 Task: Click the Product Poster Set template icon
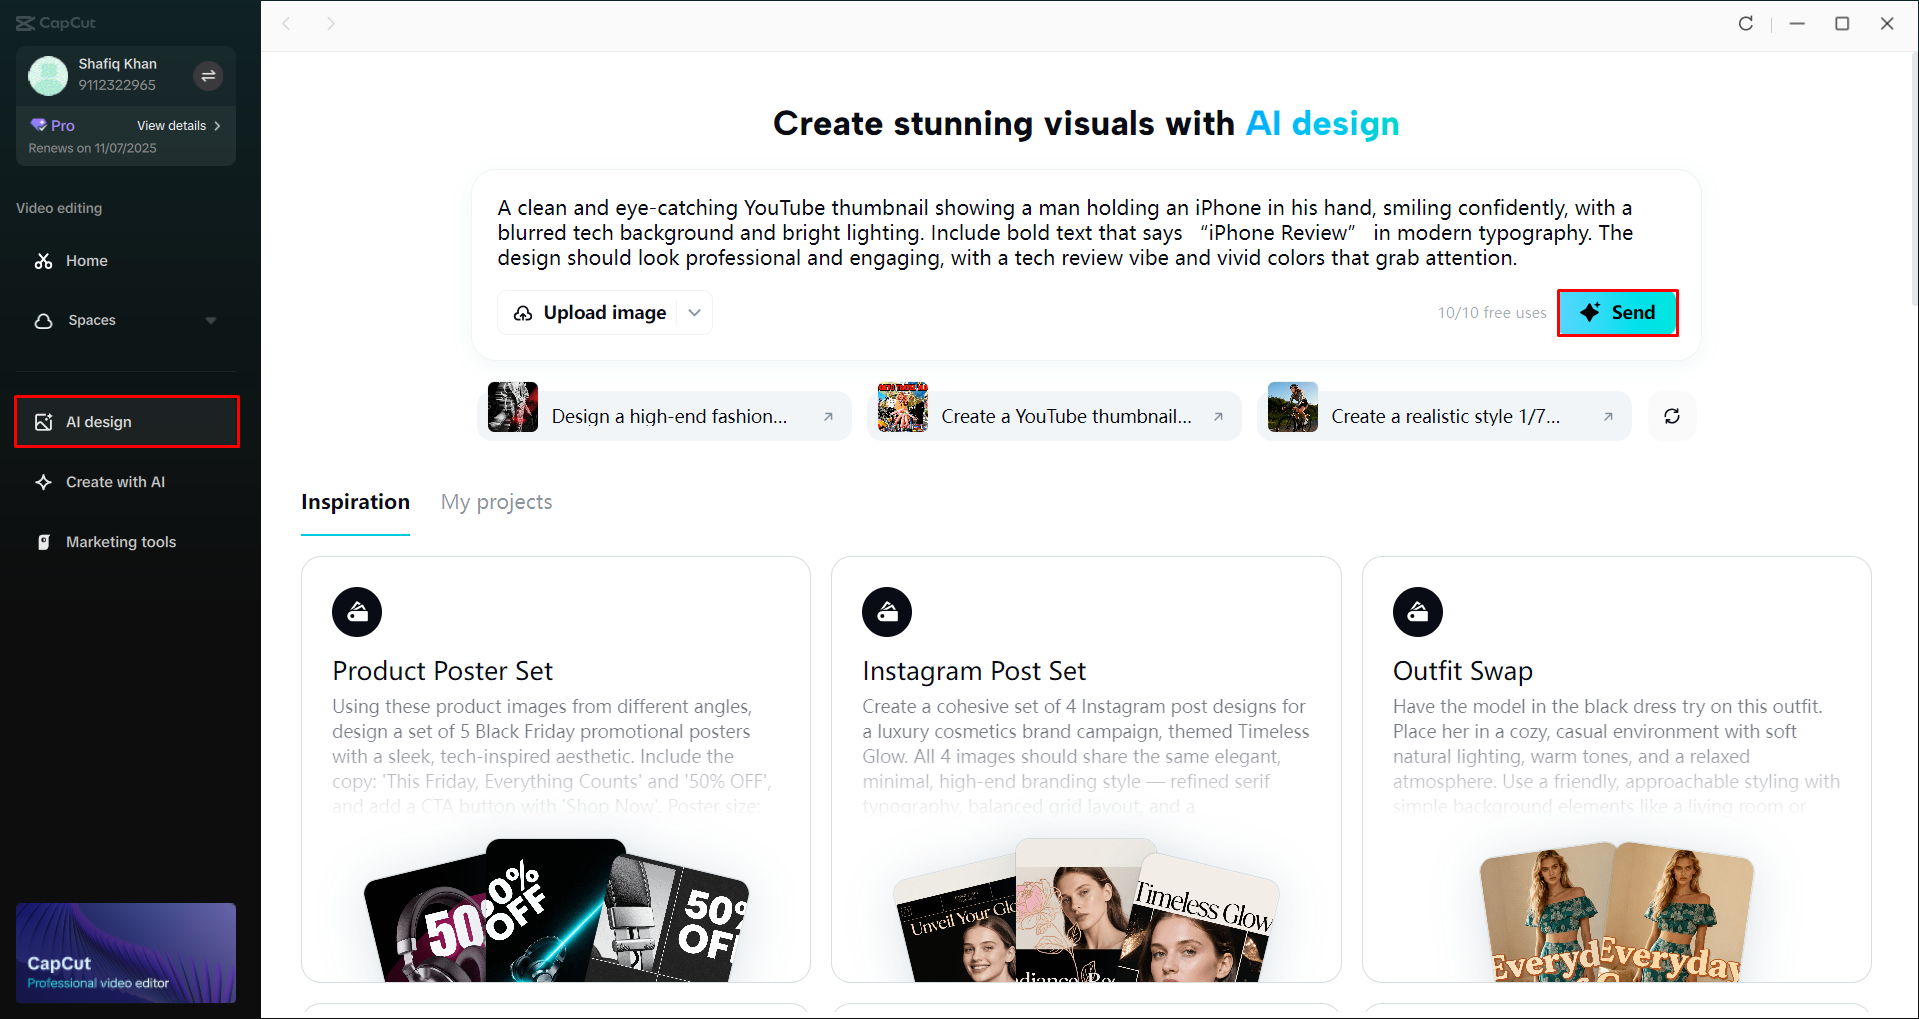(x=356, y=611)
